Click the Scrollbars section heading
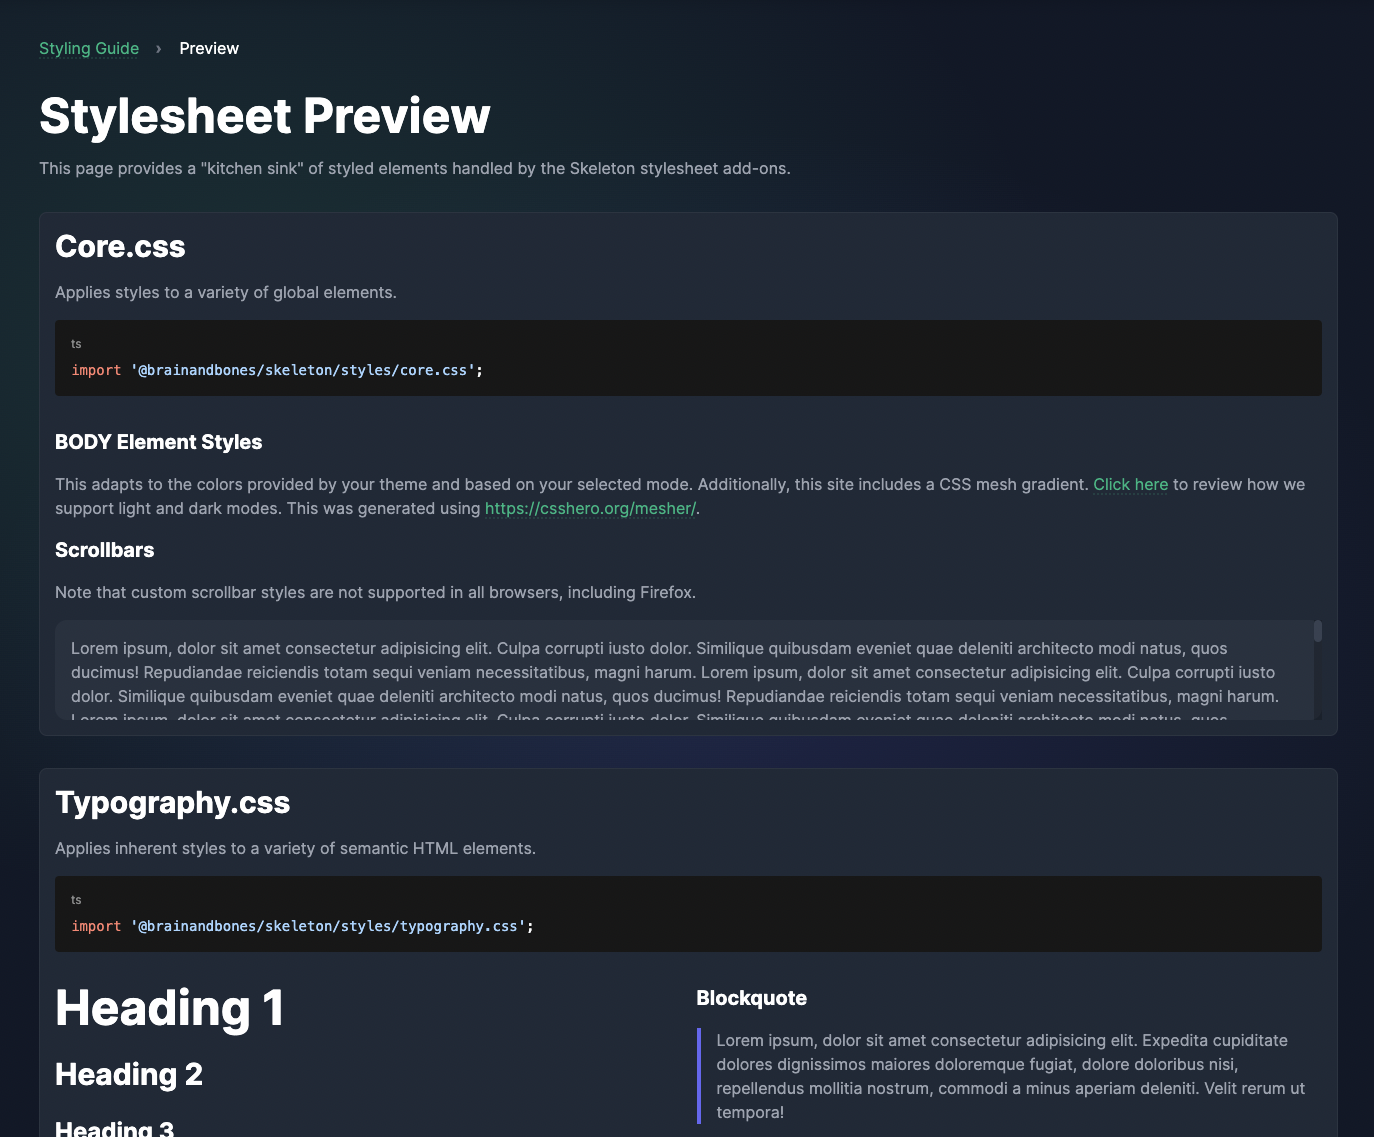 tap(104, 550)
